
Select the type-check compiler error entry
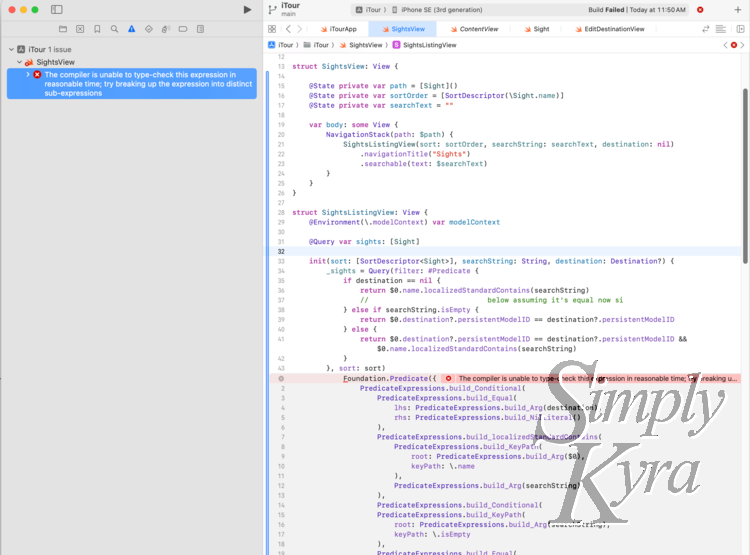[x=132, y=84]
